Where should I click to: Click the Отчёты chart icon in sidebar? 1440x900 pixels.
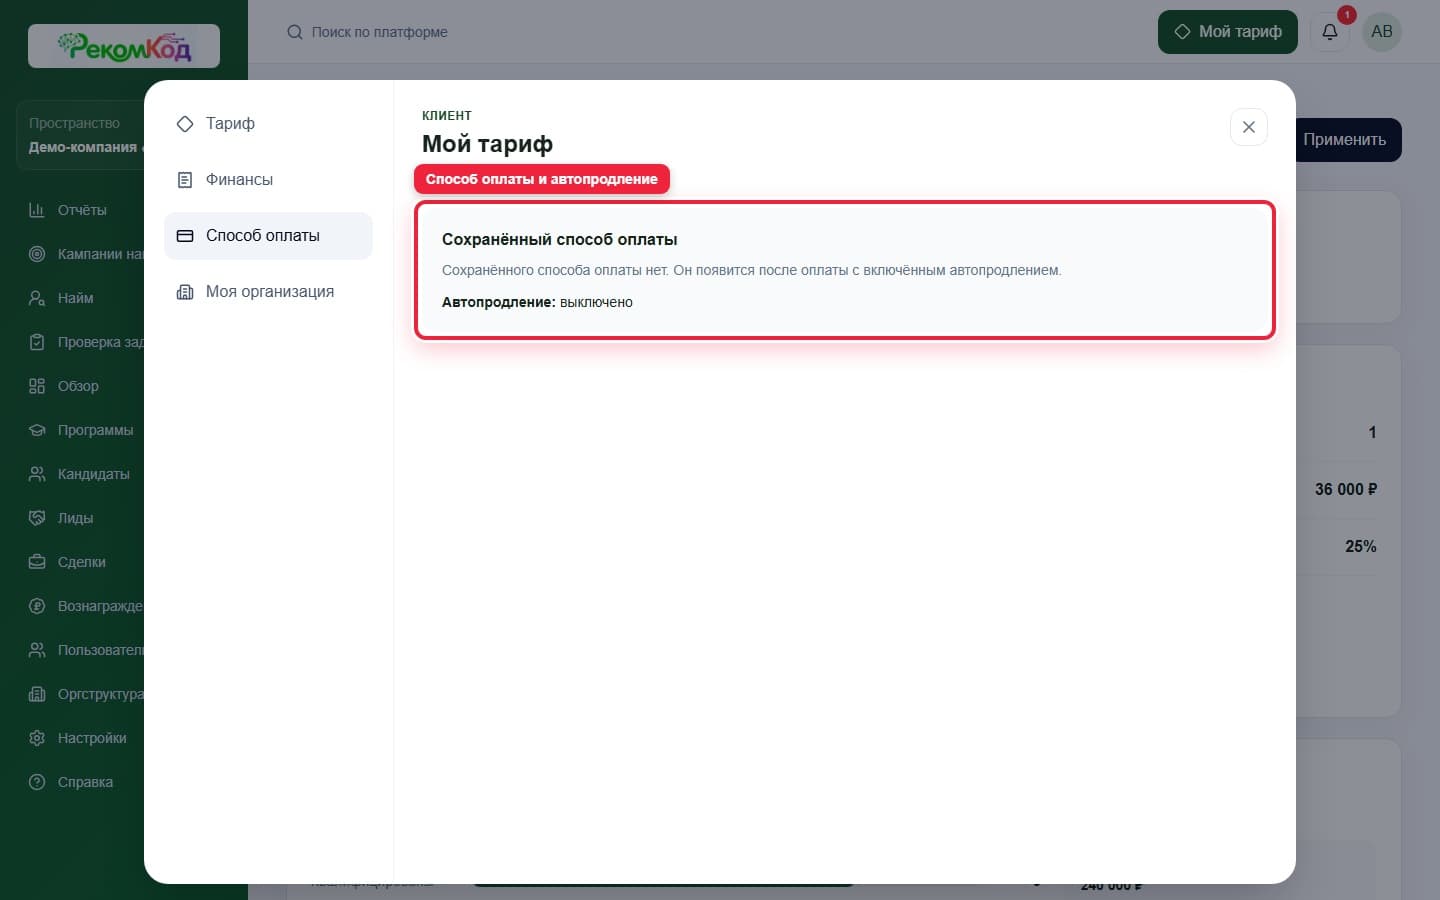coord(37,210)
